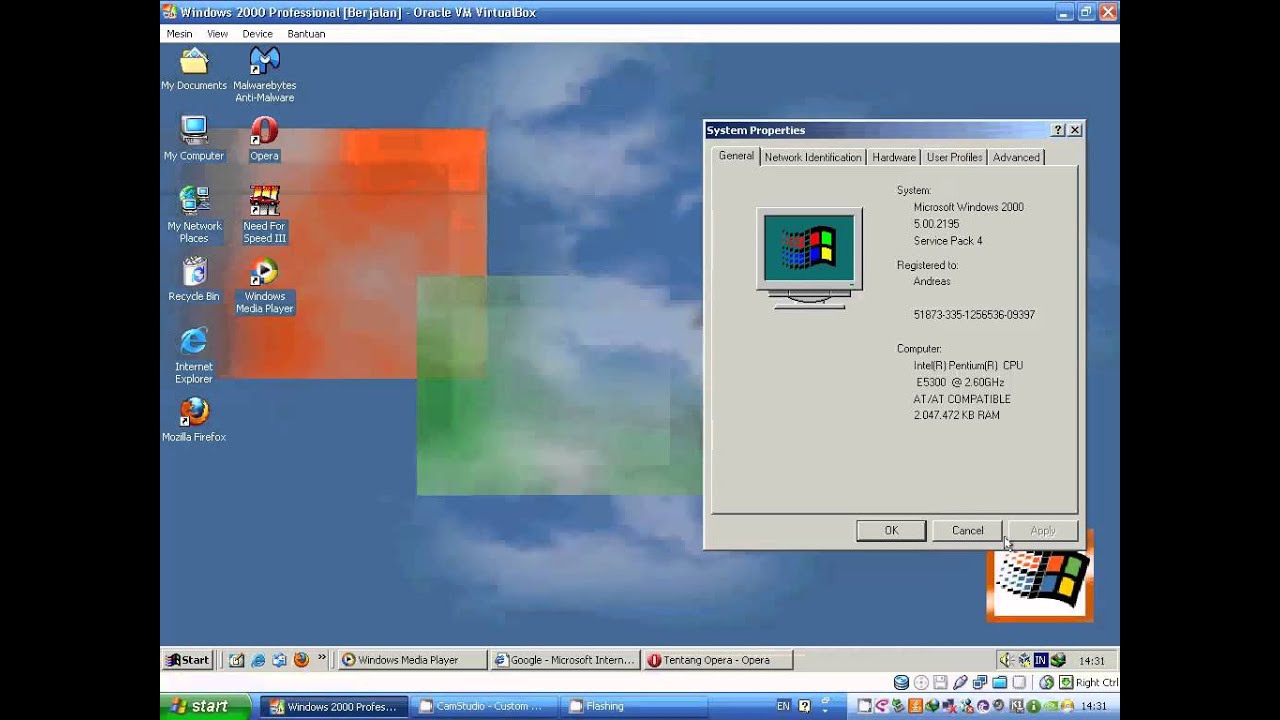This screenshot has width=1280, height=720.
Task: Launch Outlook Express from quick launch
Action: pos(279,660)
